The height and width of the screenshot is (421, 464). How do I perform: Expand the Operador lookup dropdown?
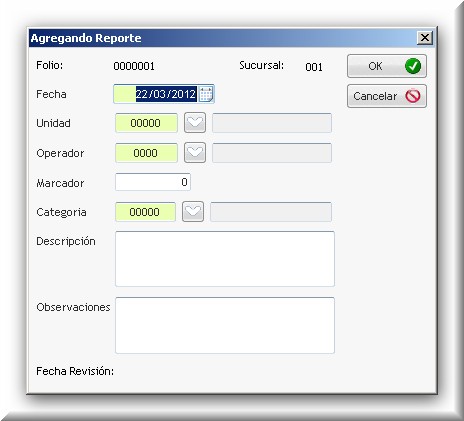[195, 153]
